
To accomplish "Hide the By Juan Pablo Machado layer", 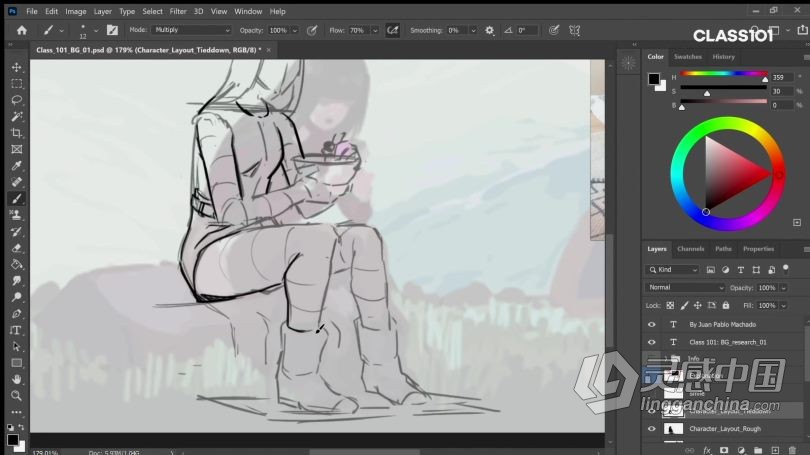I will (x=651, y=324).
